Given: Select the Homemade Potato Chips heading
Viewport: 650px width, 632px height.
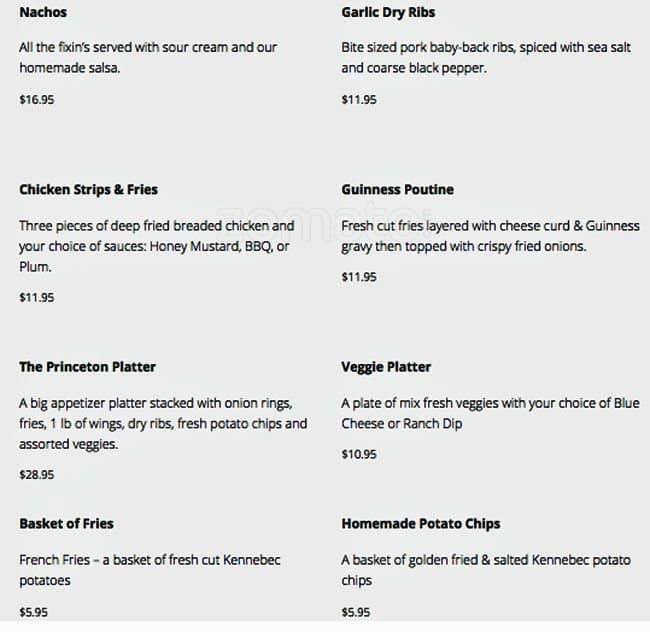Looking at the screenshot, I should (x=420, y=523).
